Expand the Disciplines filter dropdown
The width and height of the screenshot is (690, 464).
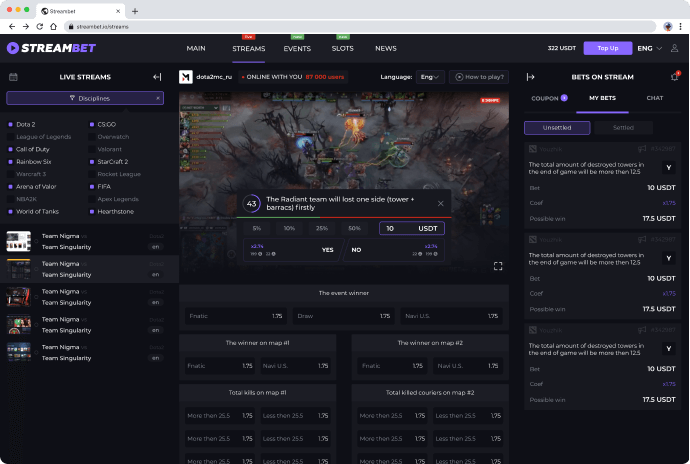point(85,98)
